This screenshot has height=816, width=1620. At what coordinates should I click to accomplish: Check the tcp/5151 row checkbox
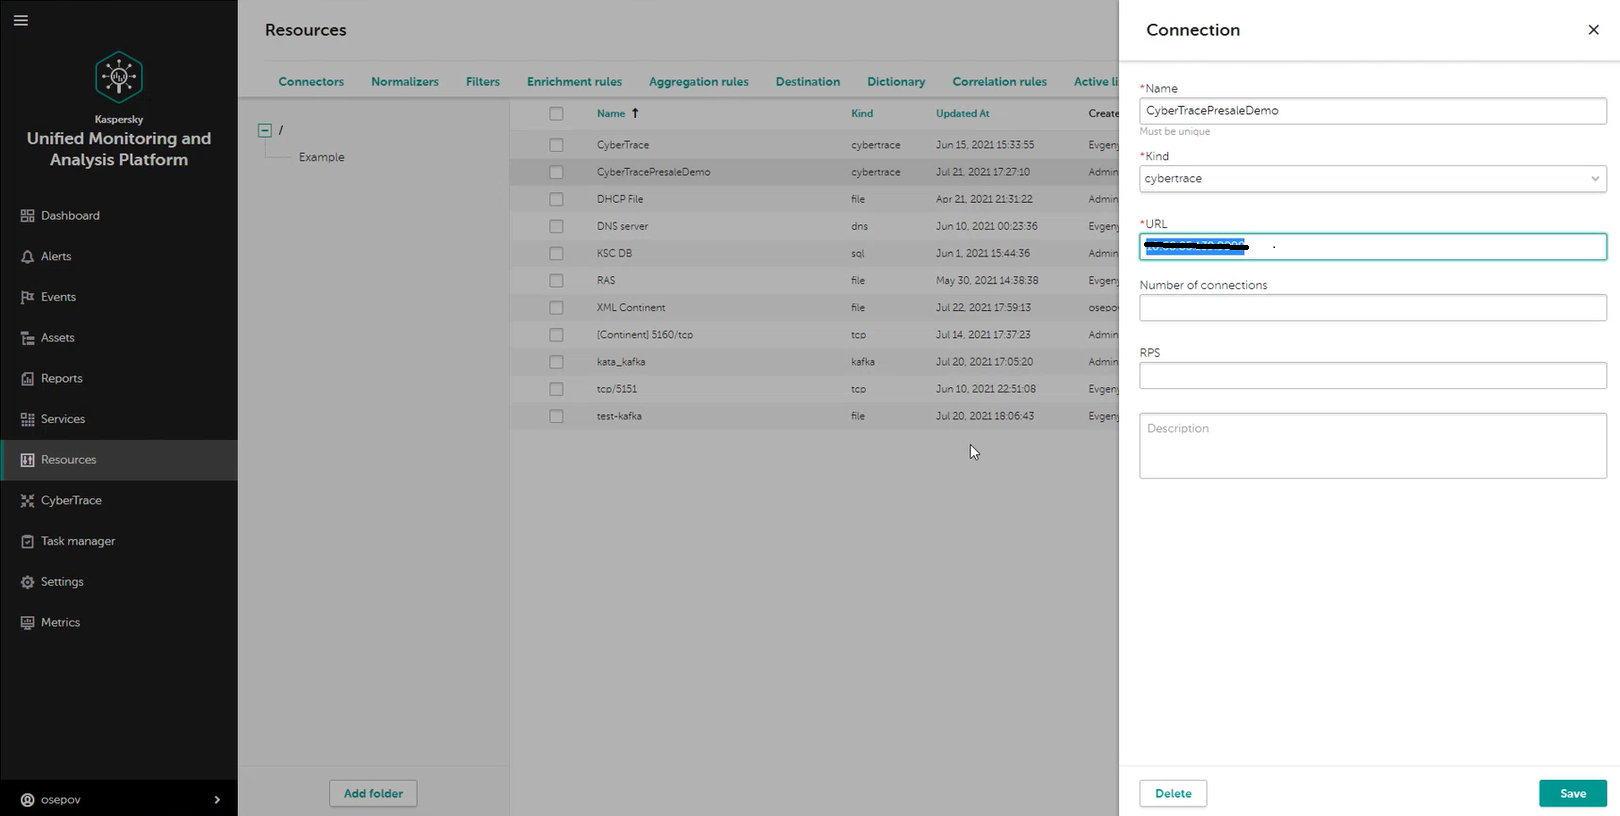[x=556, y=389]
